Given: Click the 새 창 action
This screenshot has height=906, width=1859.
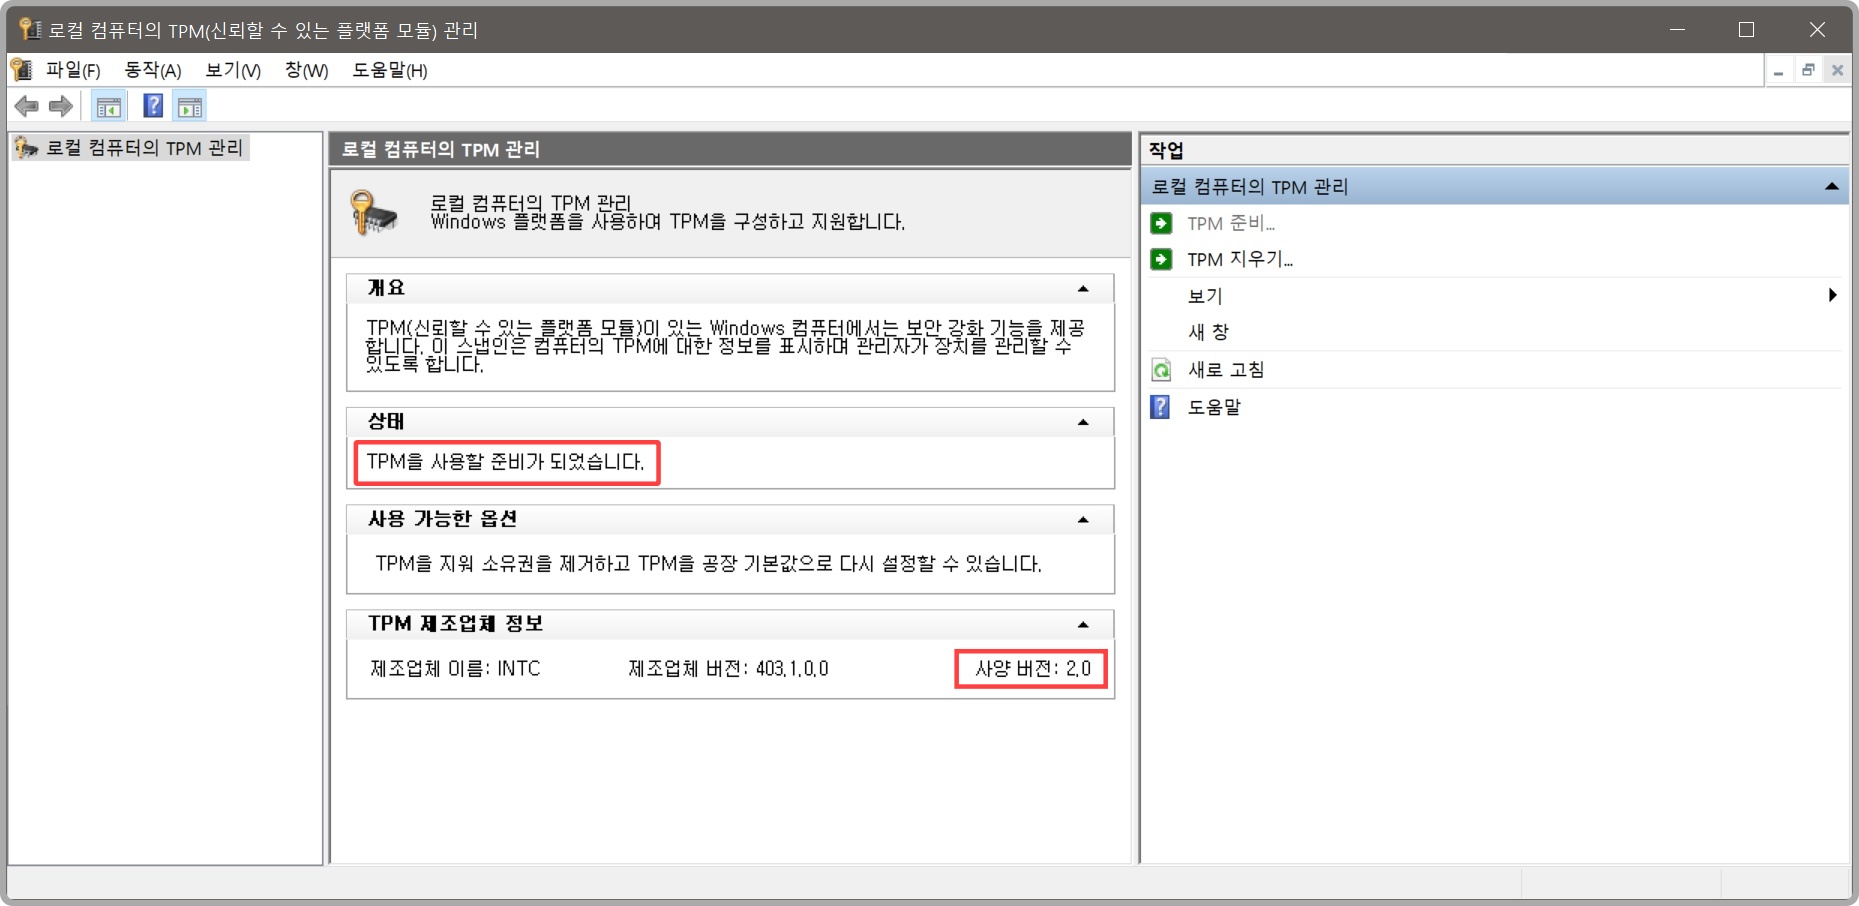Looking at the screenshot, I should pos(1210,331).
